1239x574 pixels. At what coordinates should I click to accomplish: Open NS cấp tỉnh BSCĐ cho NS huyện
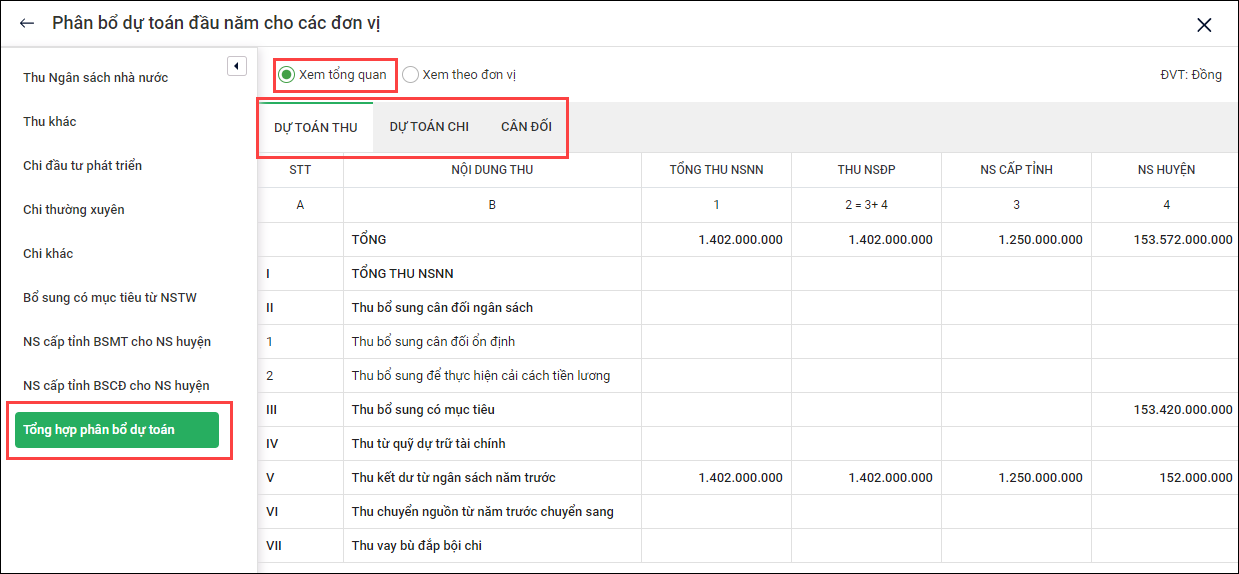point(116,386)
